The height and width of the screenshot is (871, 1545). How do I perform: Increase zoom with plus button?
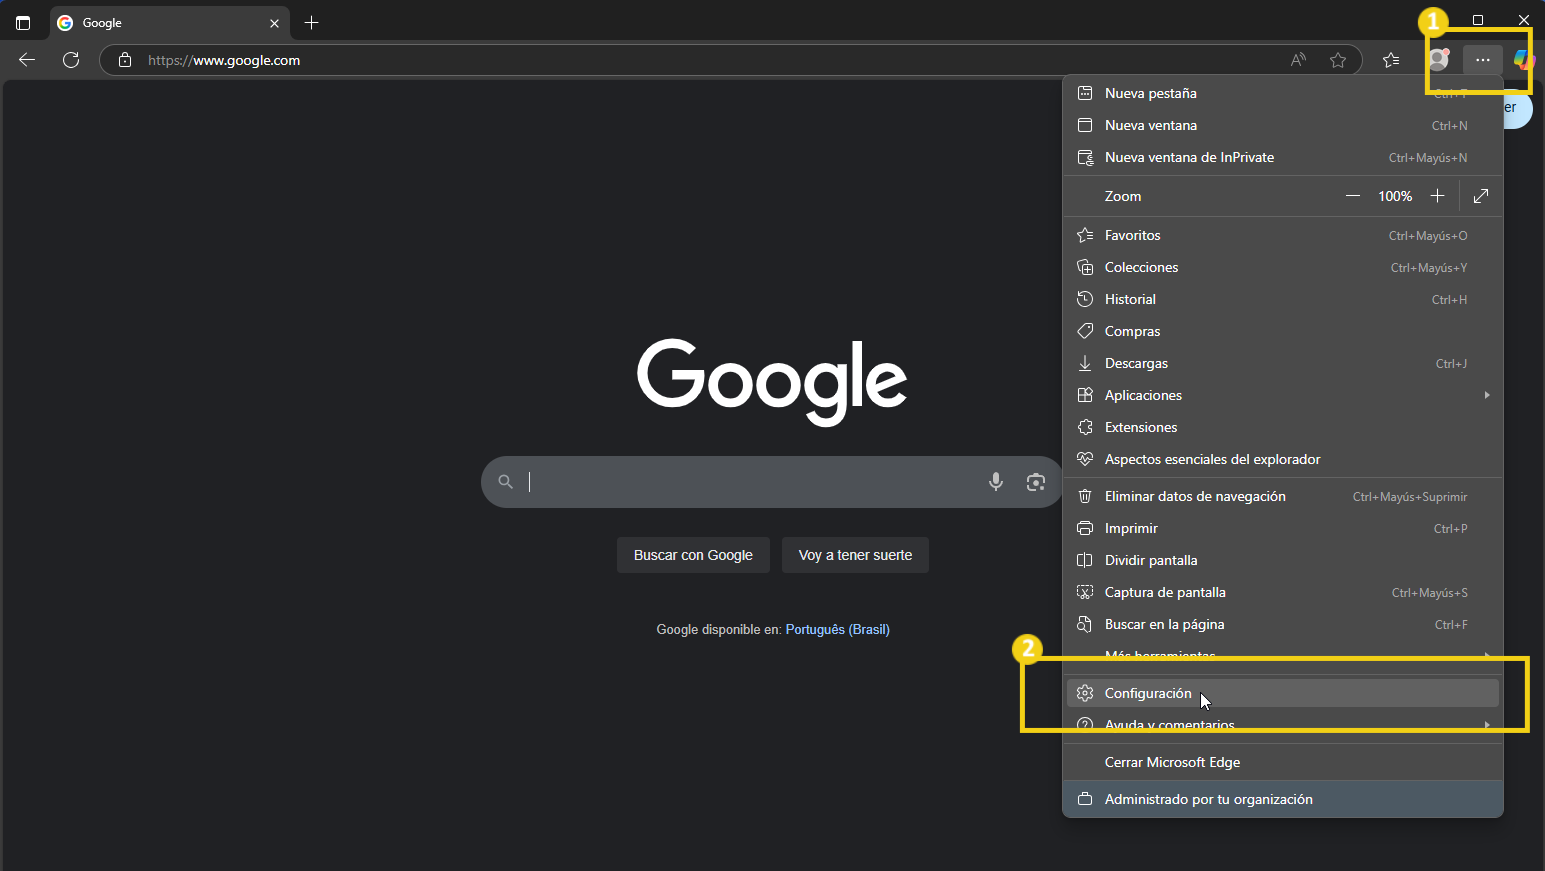pos(1437,196)
